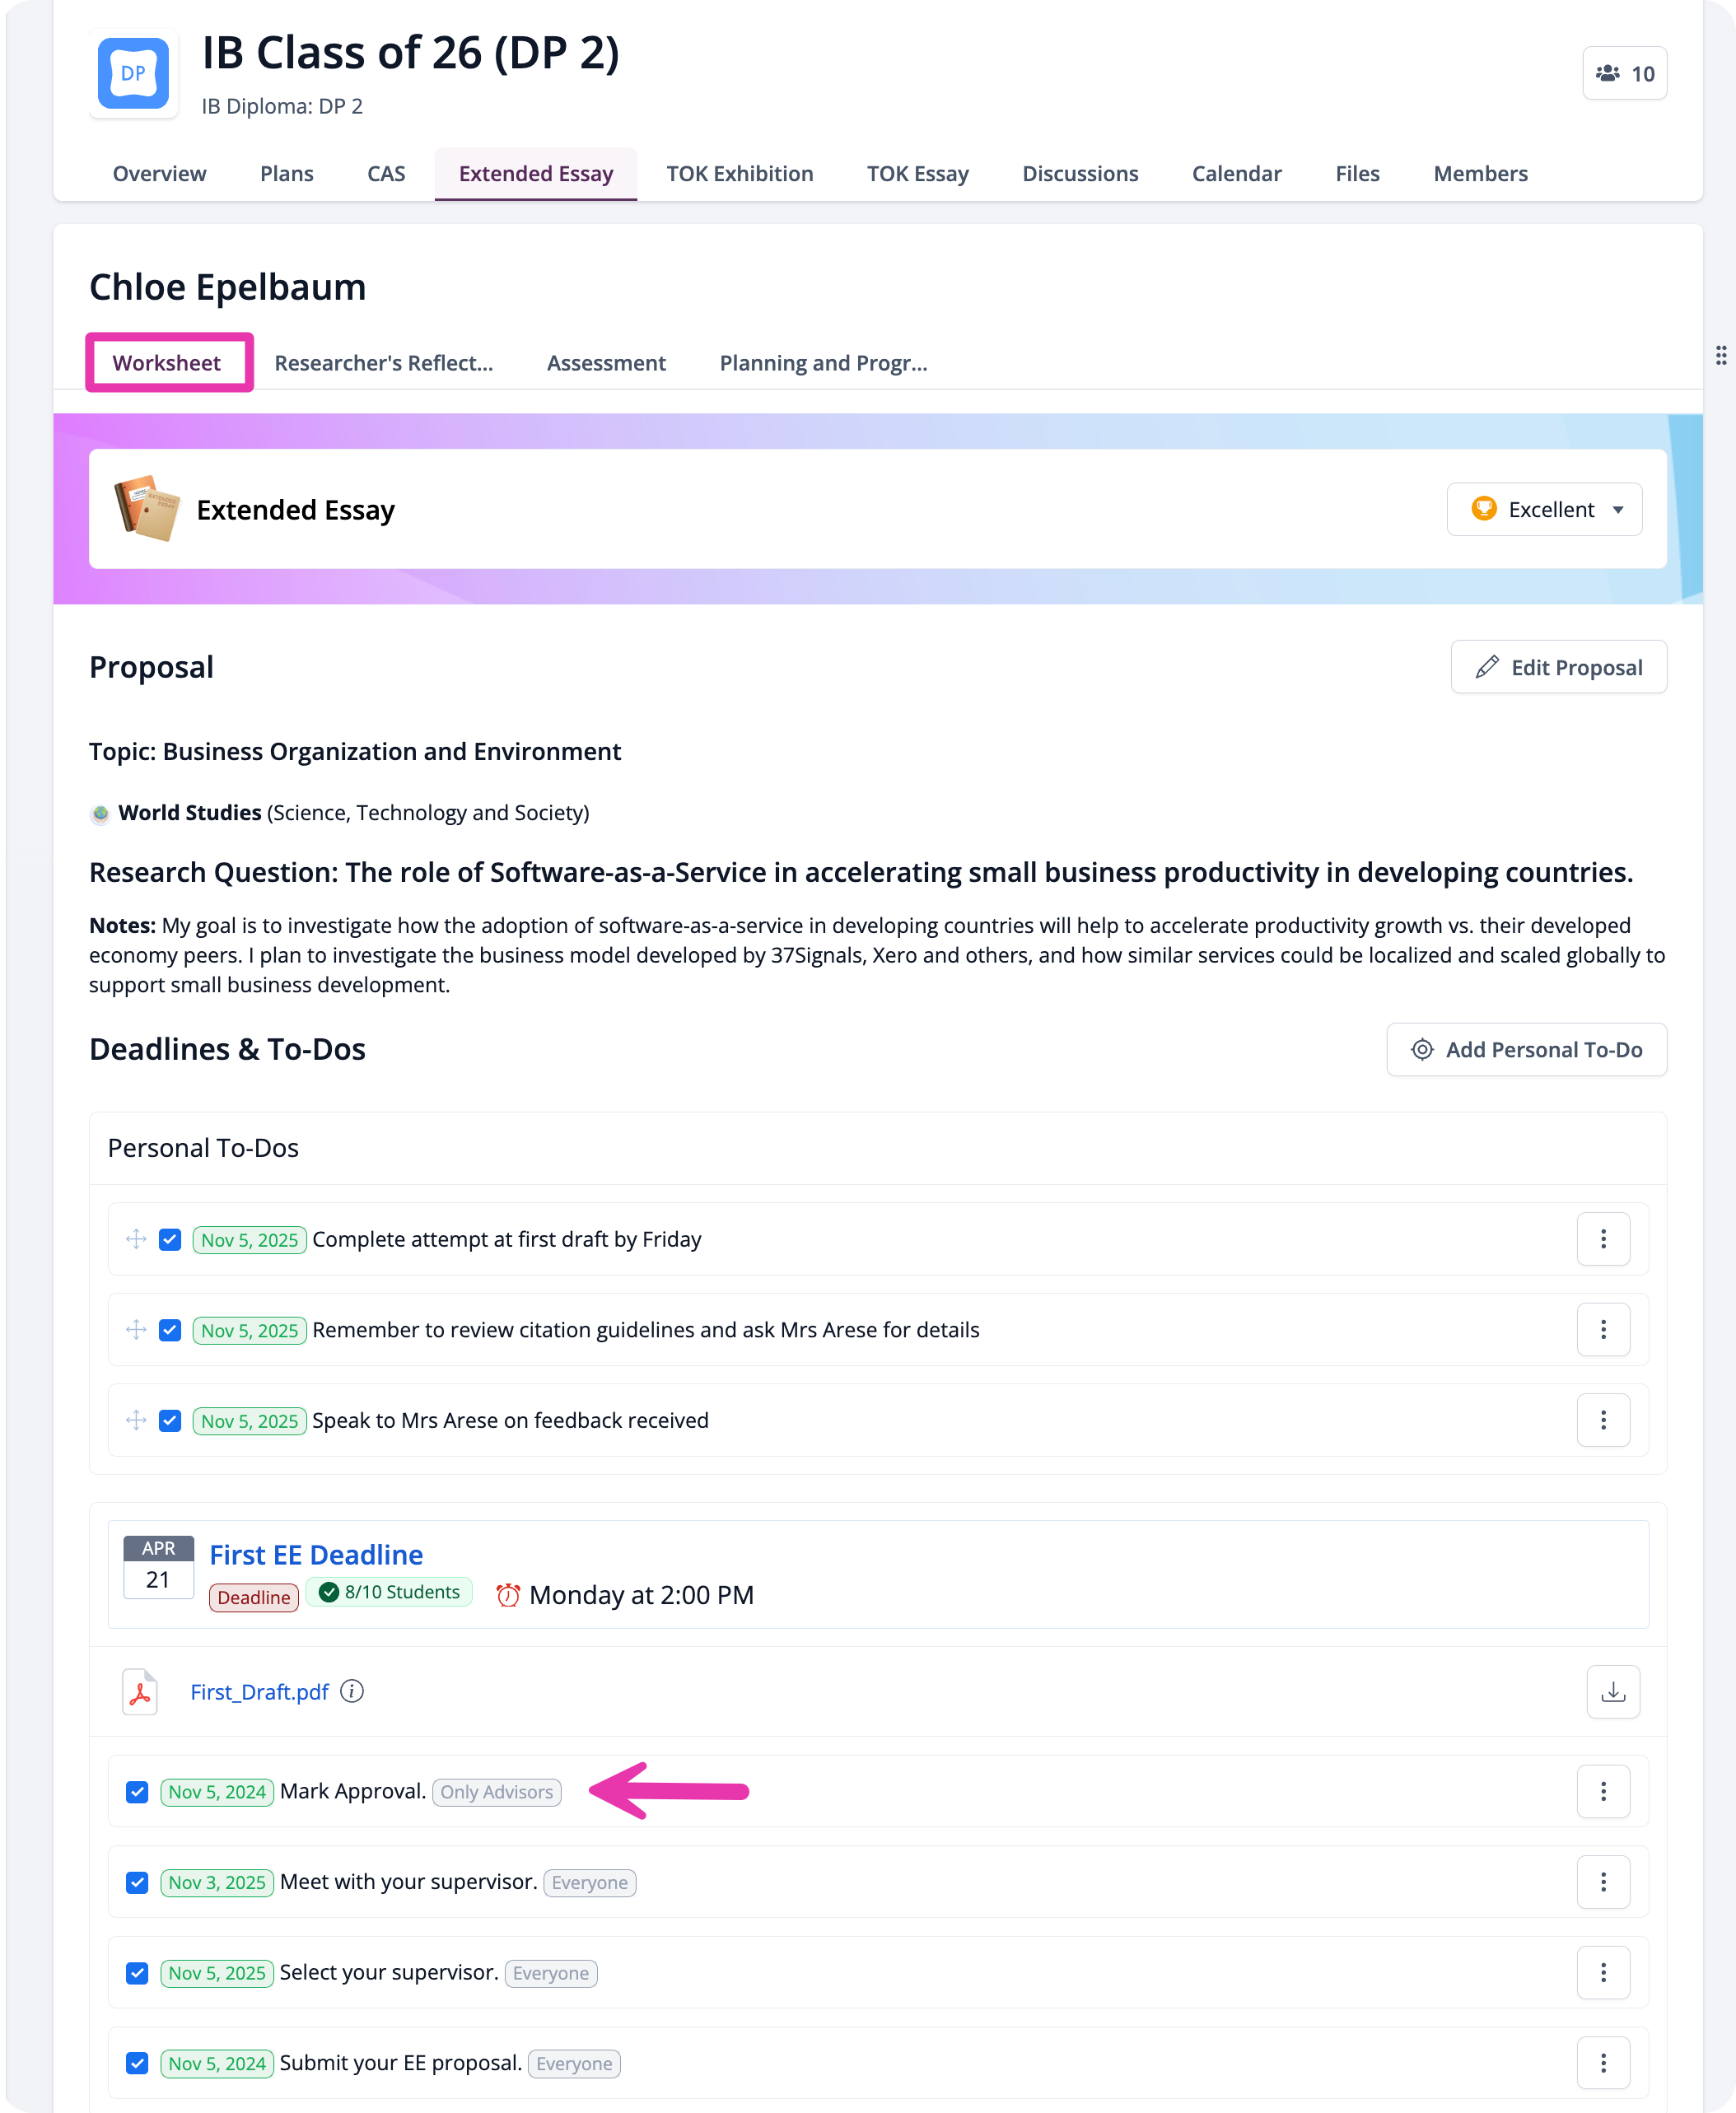Viewport: 1736px width, 2113px height.
Task: Download First_Draft.pdf using the download icon
Action: (1612, 1691)
